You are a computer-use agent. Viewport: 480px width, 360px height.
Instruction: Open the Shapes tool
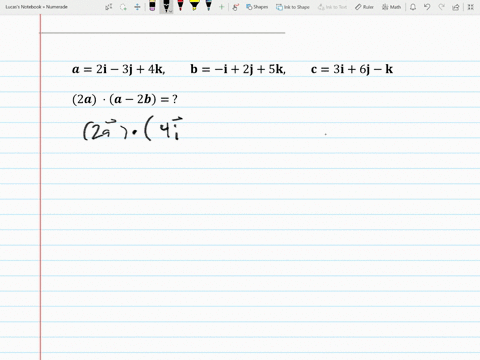point(257,7)
